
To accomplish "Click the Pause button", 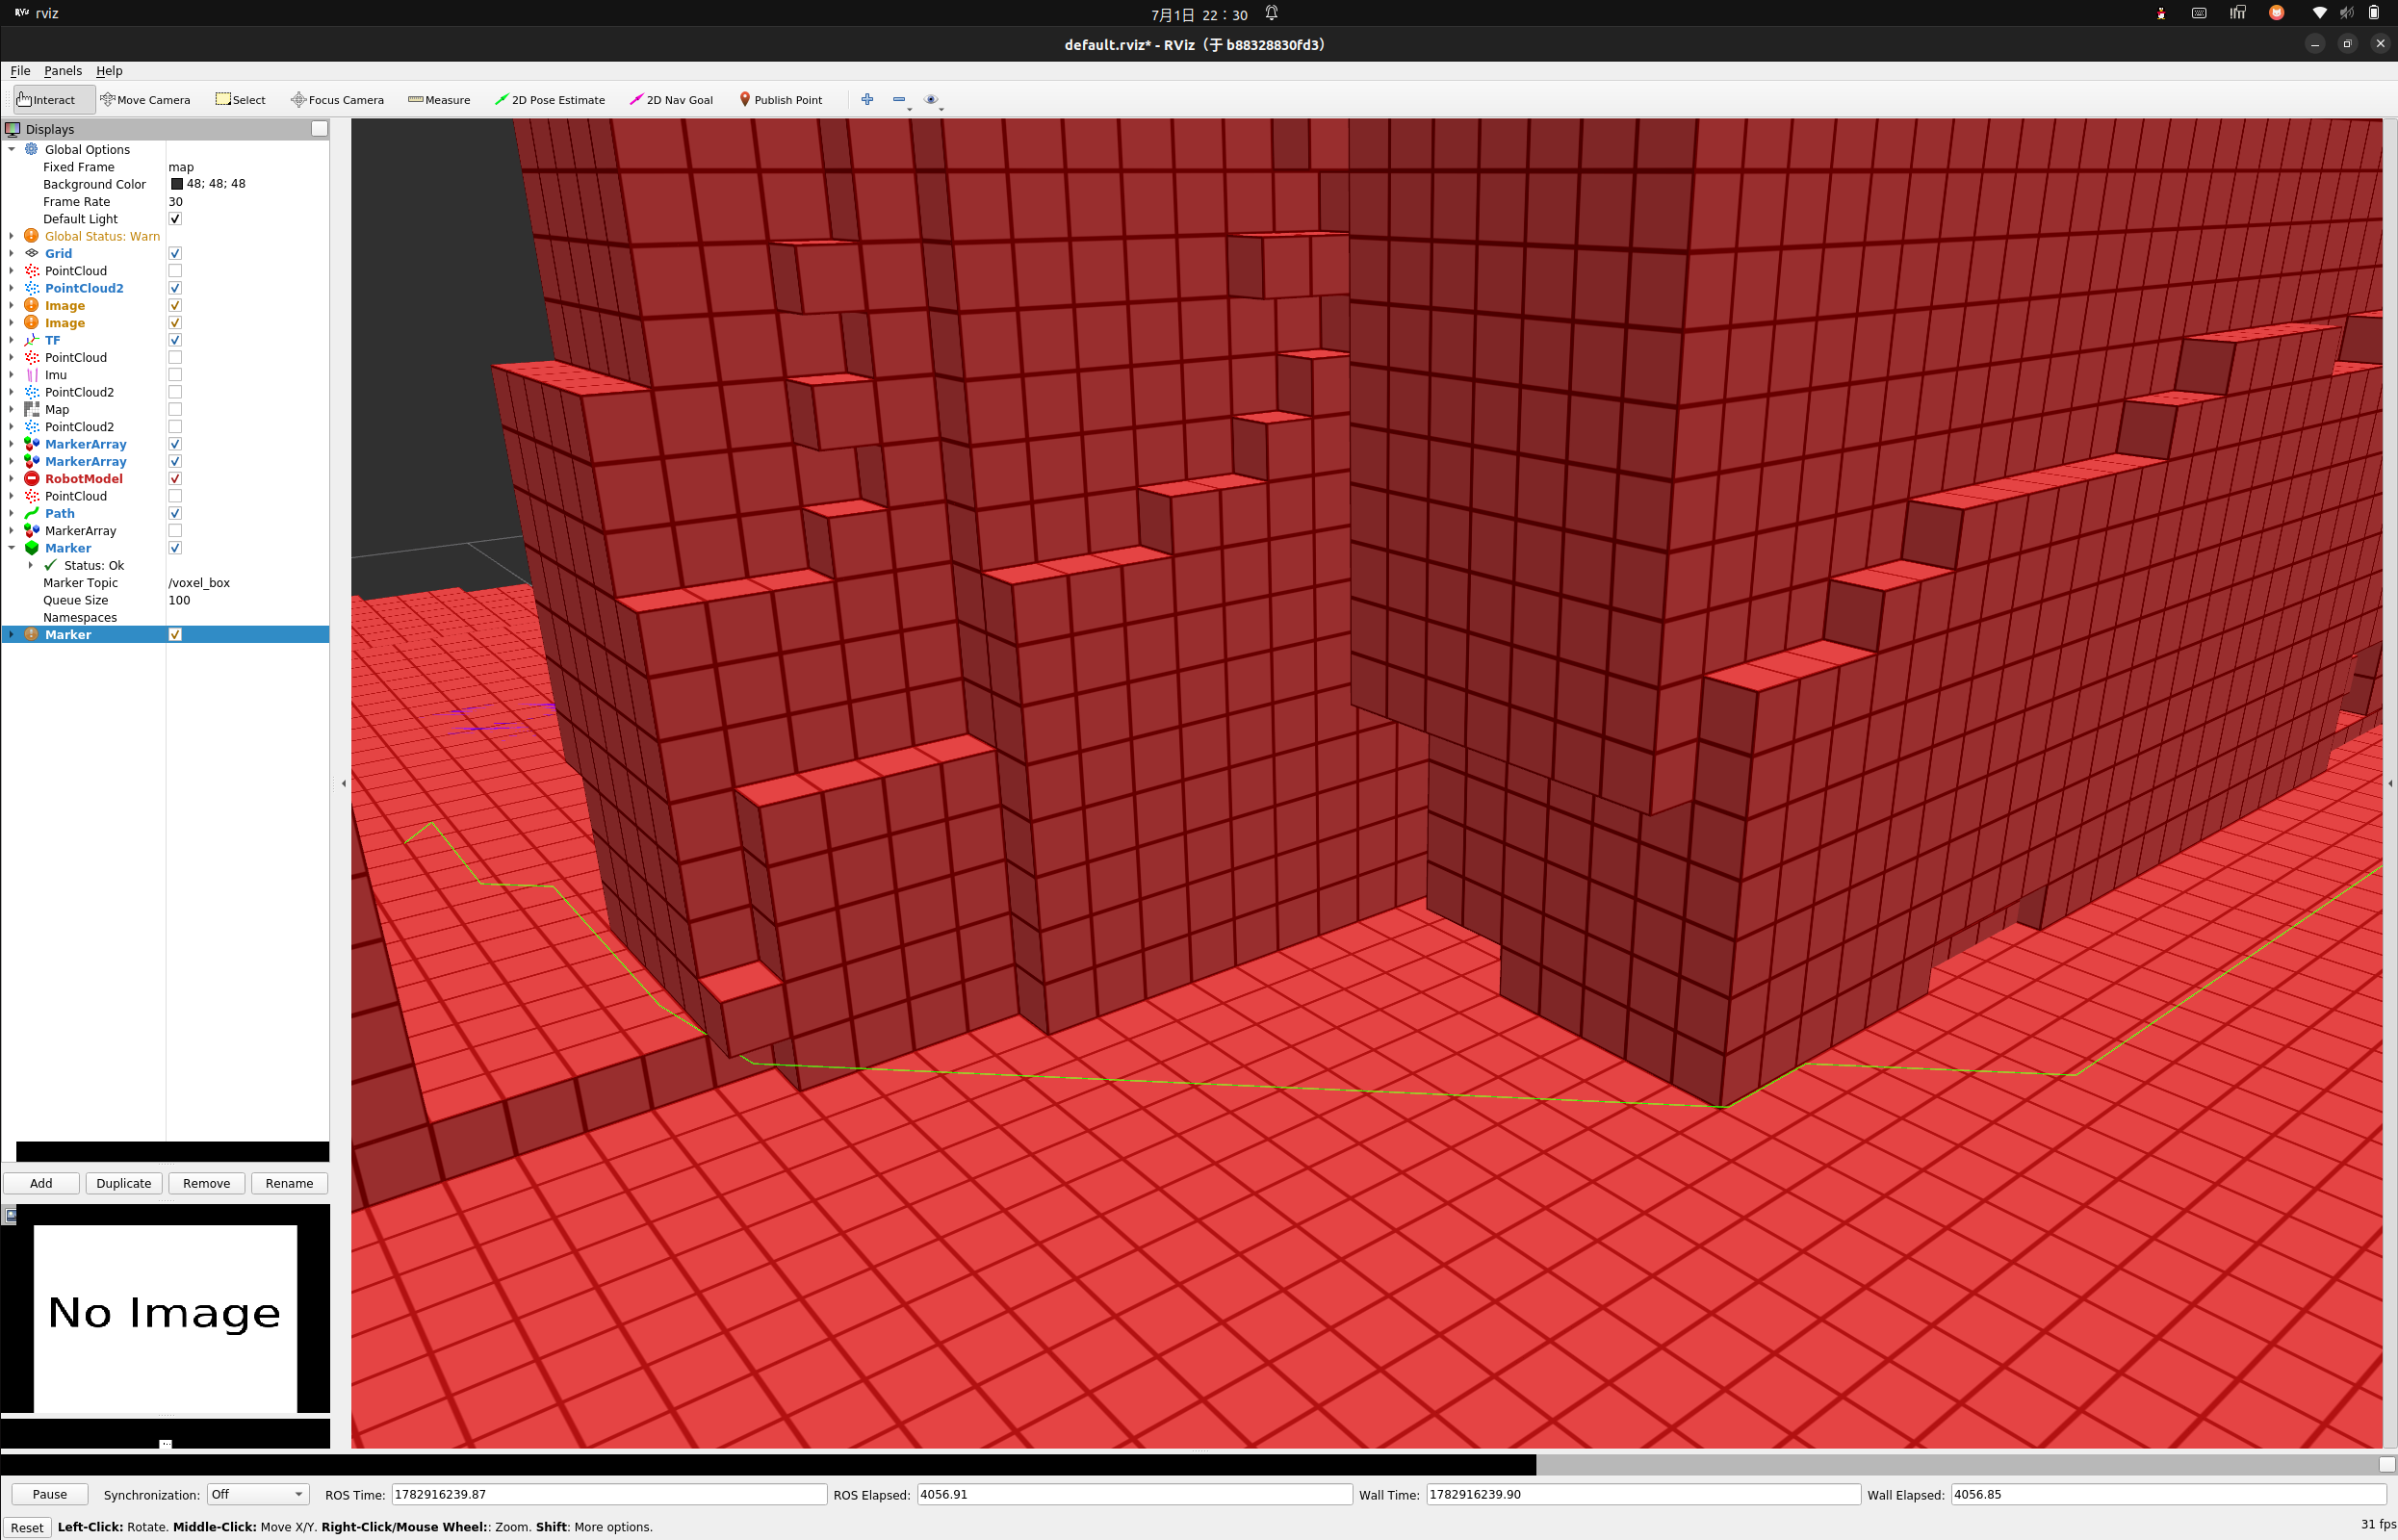I will 50,1494.
